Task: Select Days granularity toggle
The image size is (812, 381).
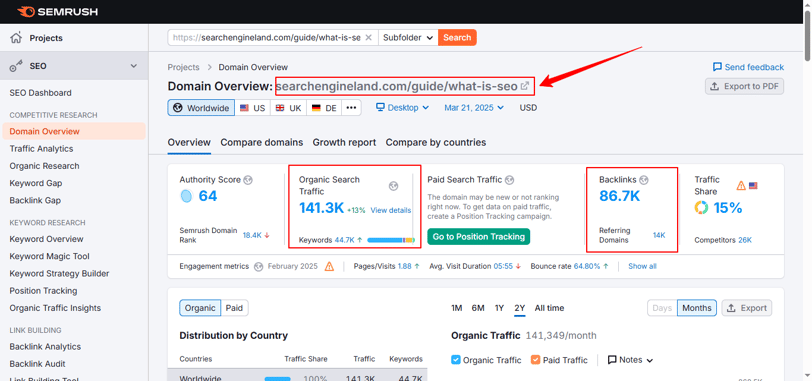Action: tap(662, 308)
